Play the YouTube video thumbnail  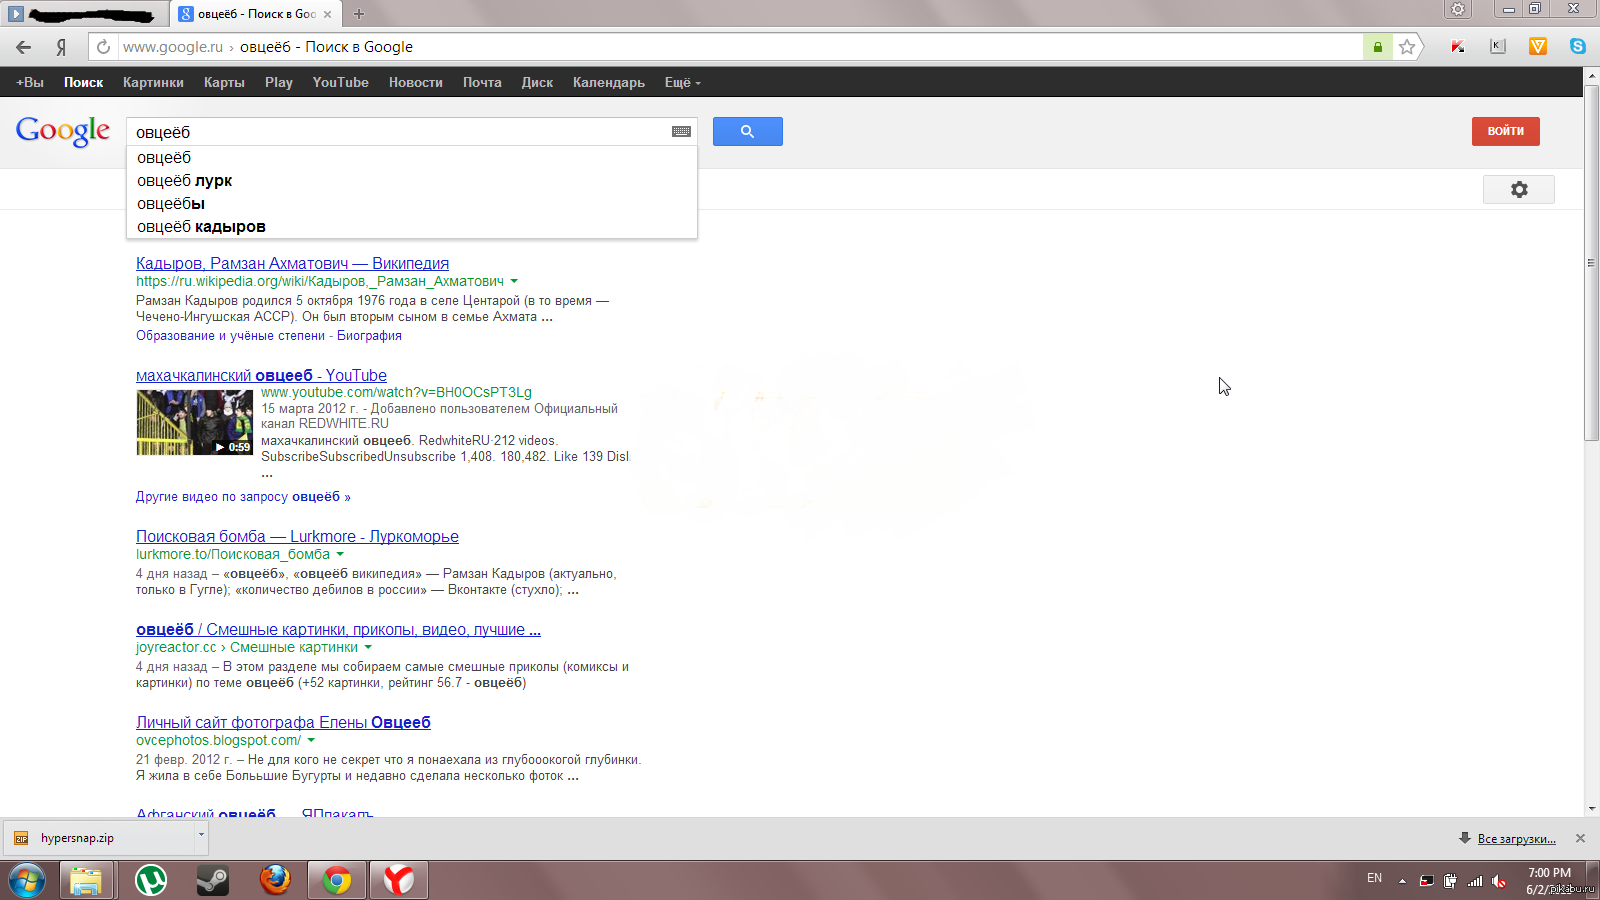(194, 422)
